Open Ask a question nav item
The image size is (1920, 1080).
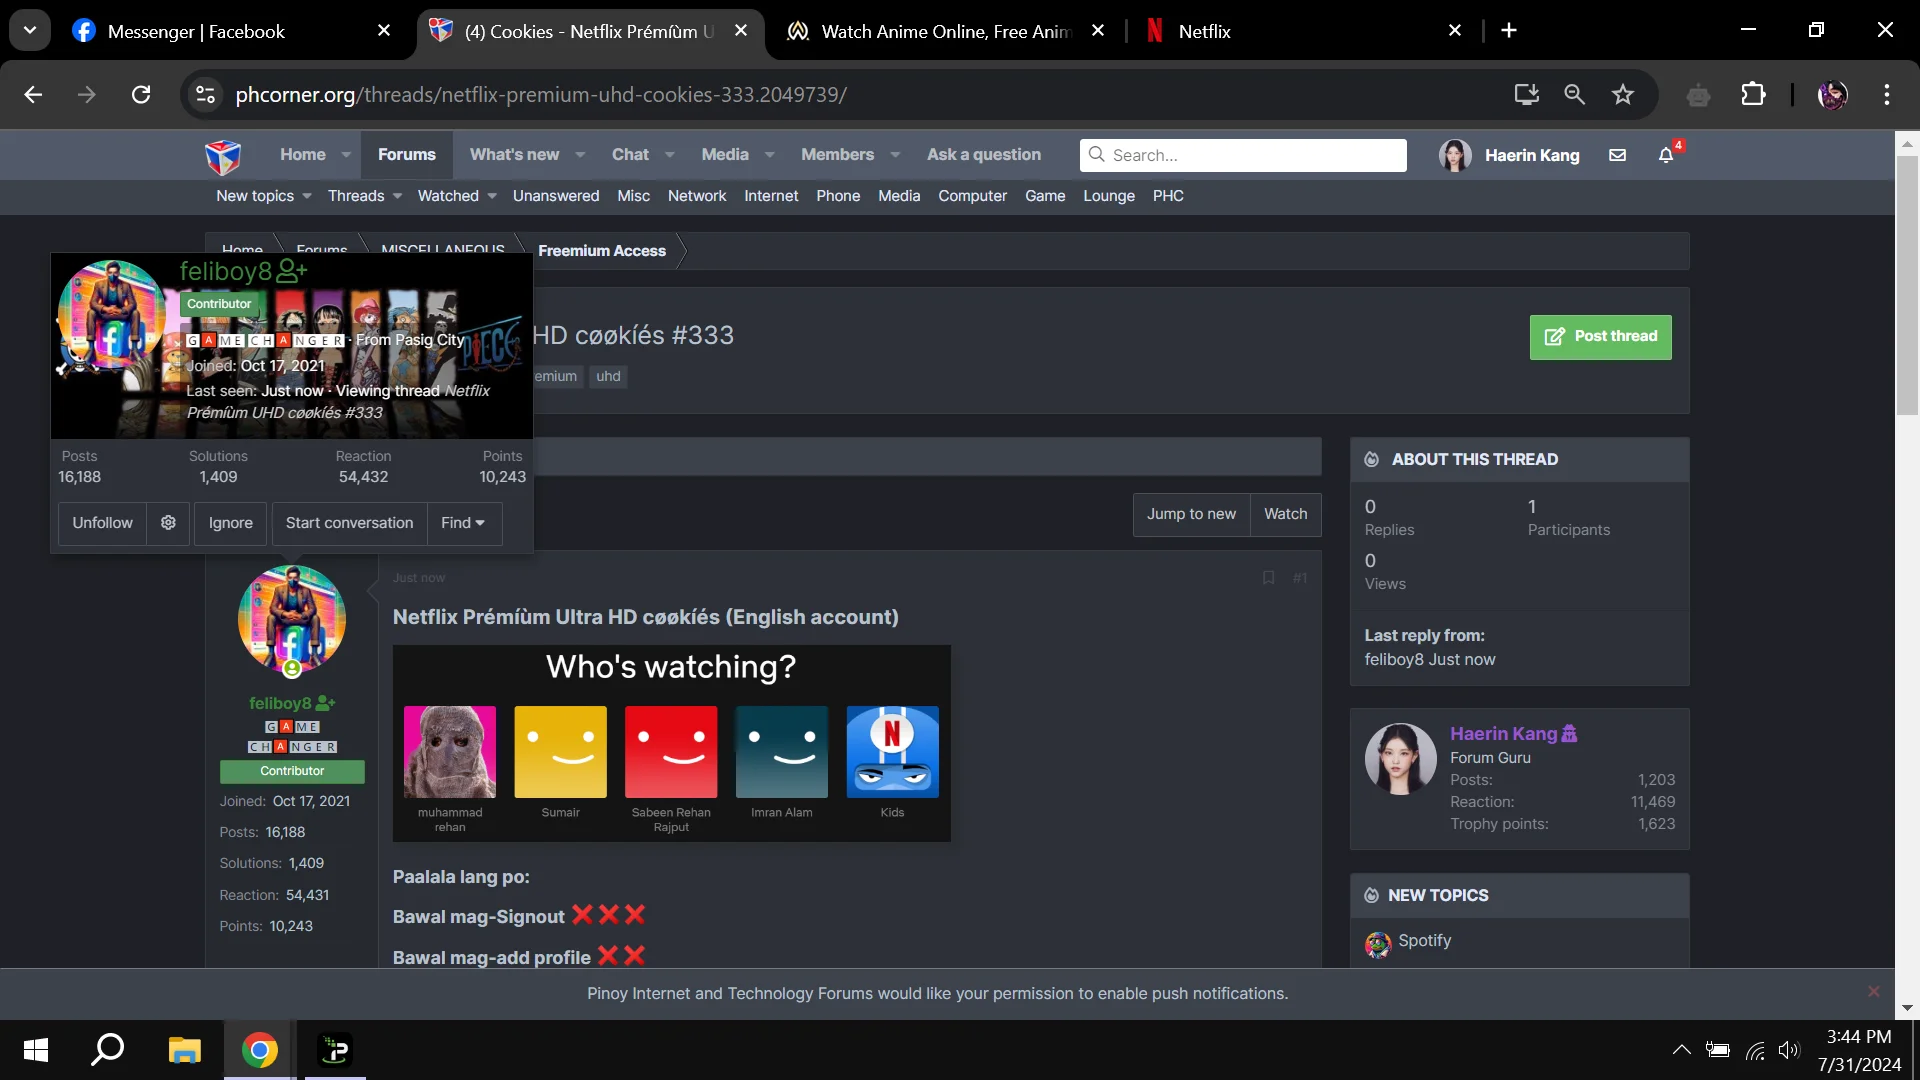[984, 155]
